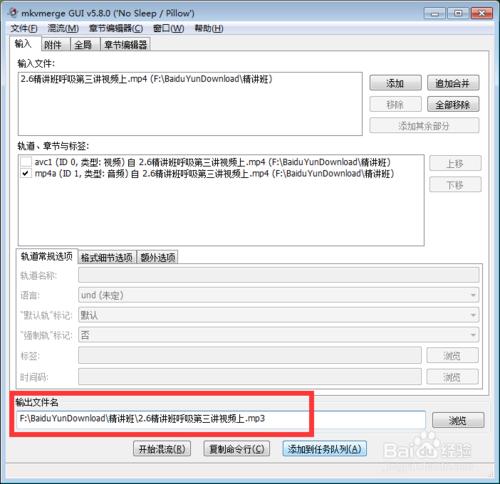Click the 下移 button
Screen dimensions: 500x484
point(455,184)
